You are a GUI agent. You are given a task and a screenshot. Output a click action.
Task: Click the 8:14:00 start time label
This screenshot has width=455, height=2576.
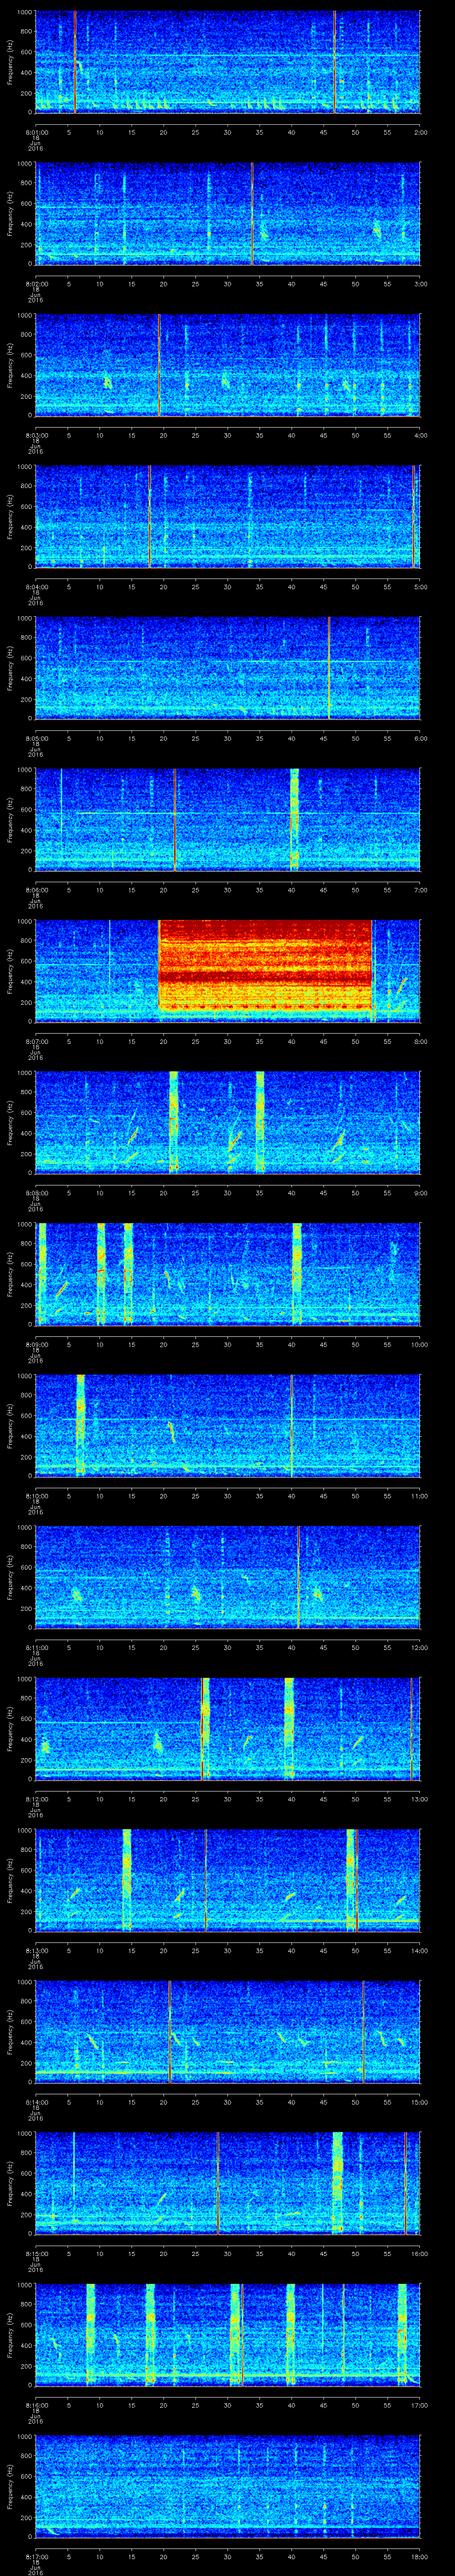[x=37, y=2102]
